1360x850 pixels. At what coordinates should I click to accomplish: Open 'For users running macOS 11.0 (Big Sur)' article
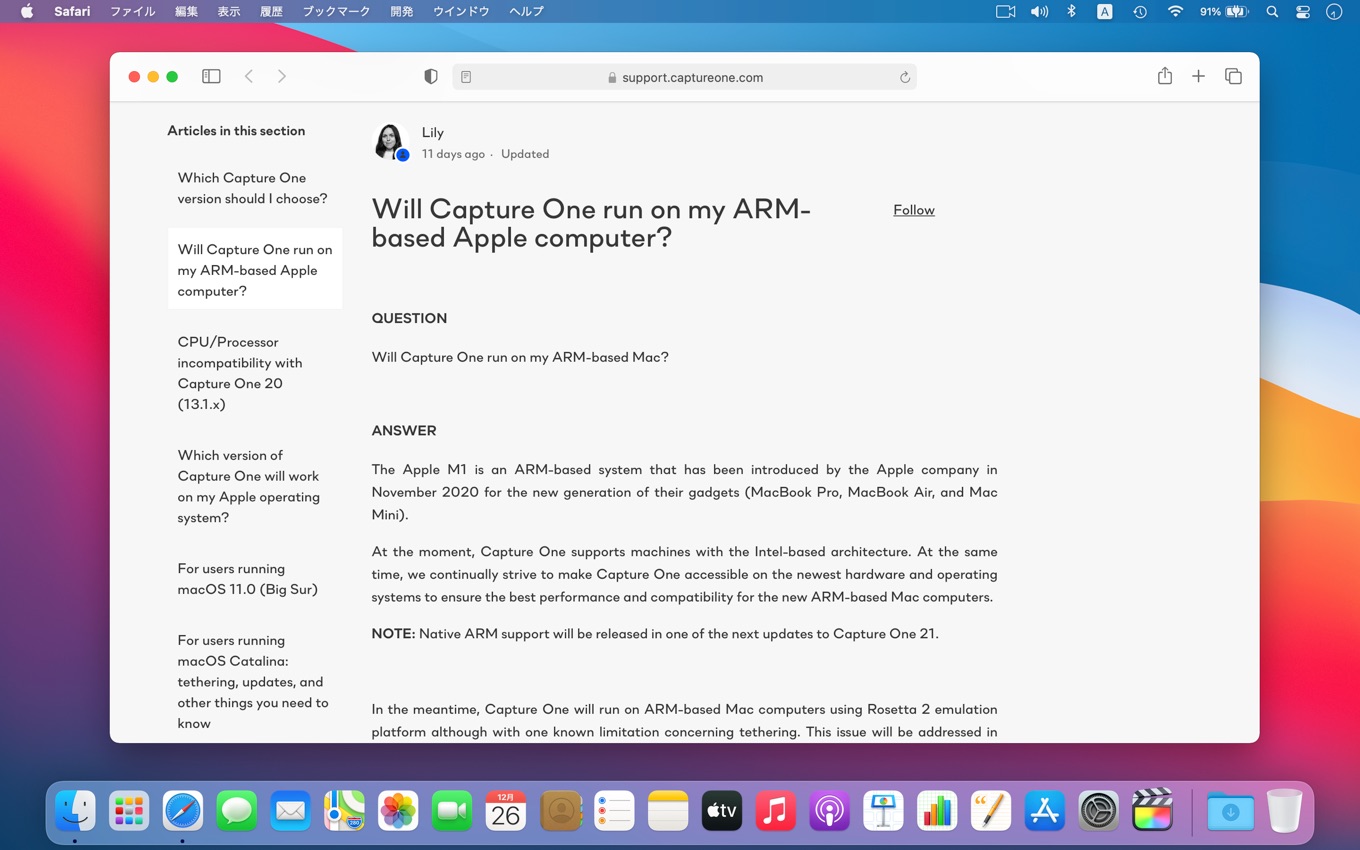tap(247, 579)
